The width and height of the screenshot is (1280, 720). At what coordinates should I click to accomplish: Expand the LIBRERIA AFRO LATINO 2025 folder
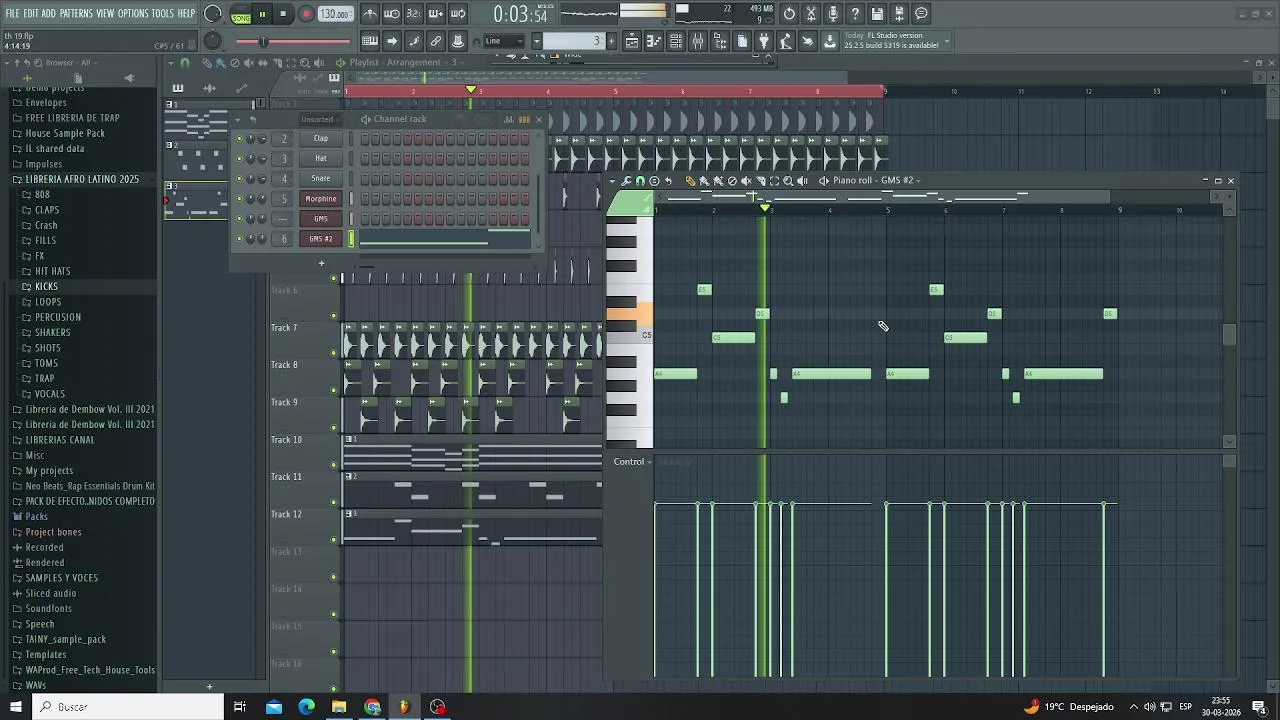82,179
